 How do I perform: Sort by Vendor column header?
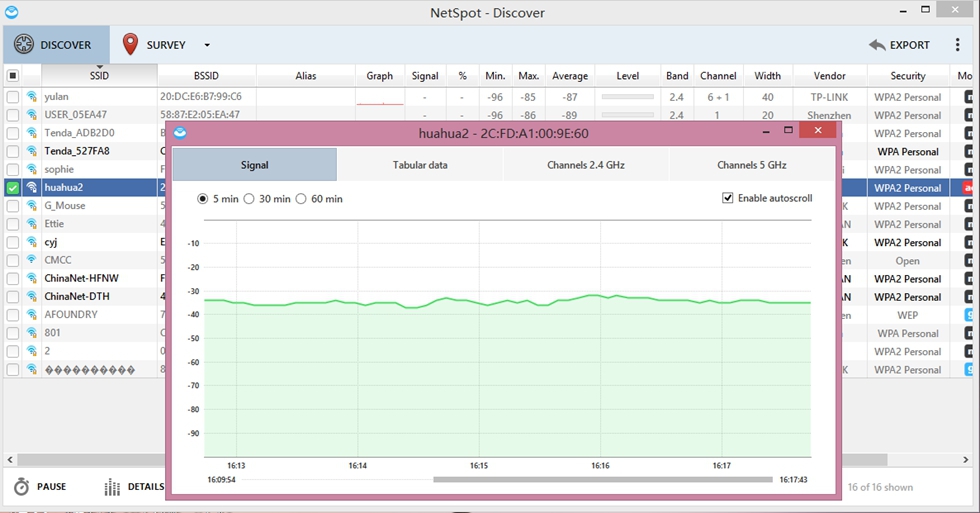pos(829,76)
